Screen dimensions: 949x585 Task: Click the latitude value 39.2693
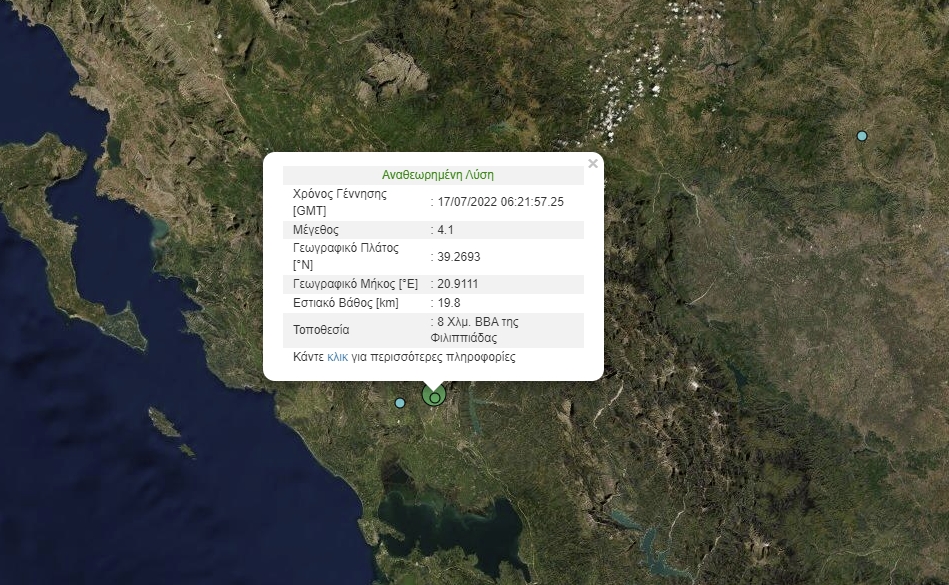pyautogui.click(x=459, y=257)
